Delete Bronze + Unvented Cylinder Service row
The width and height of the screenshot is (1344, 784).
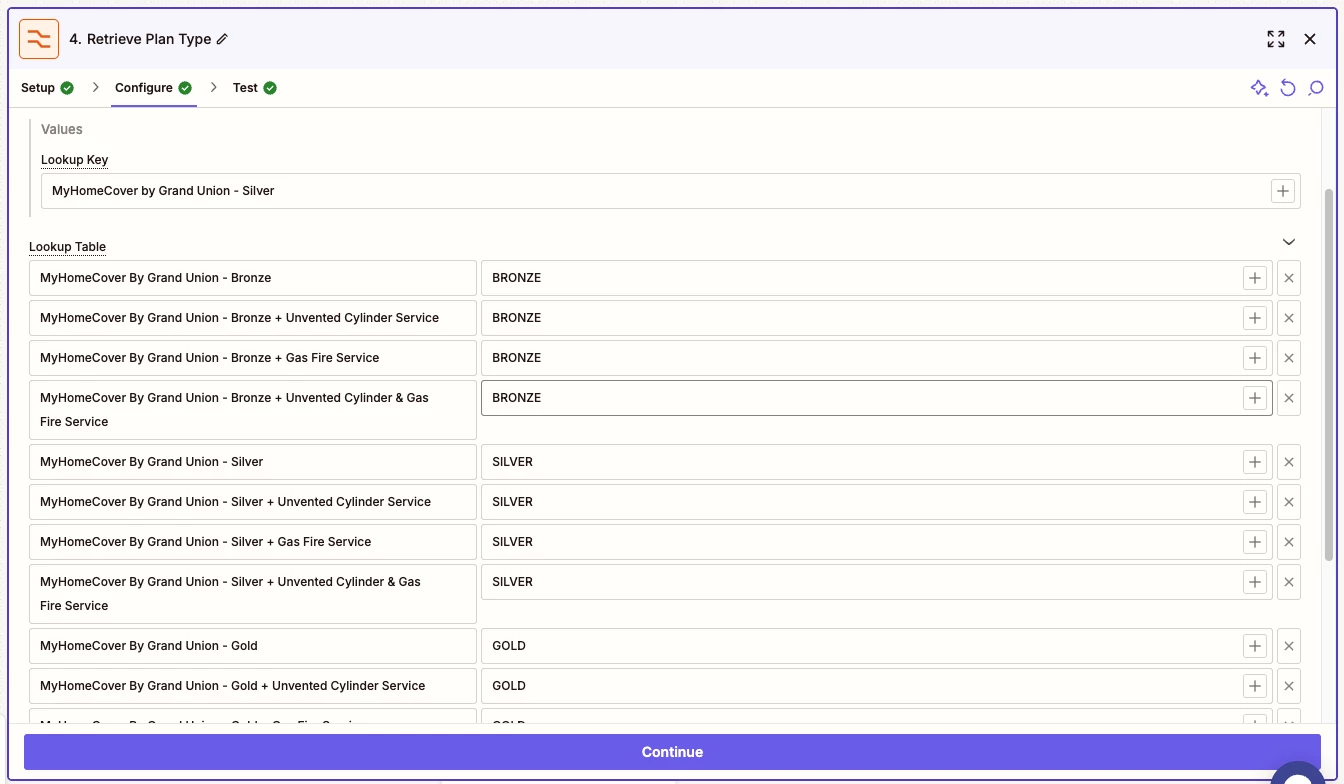click(1289, 318)
